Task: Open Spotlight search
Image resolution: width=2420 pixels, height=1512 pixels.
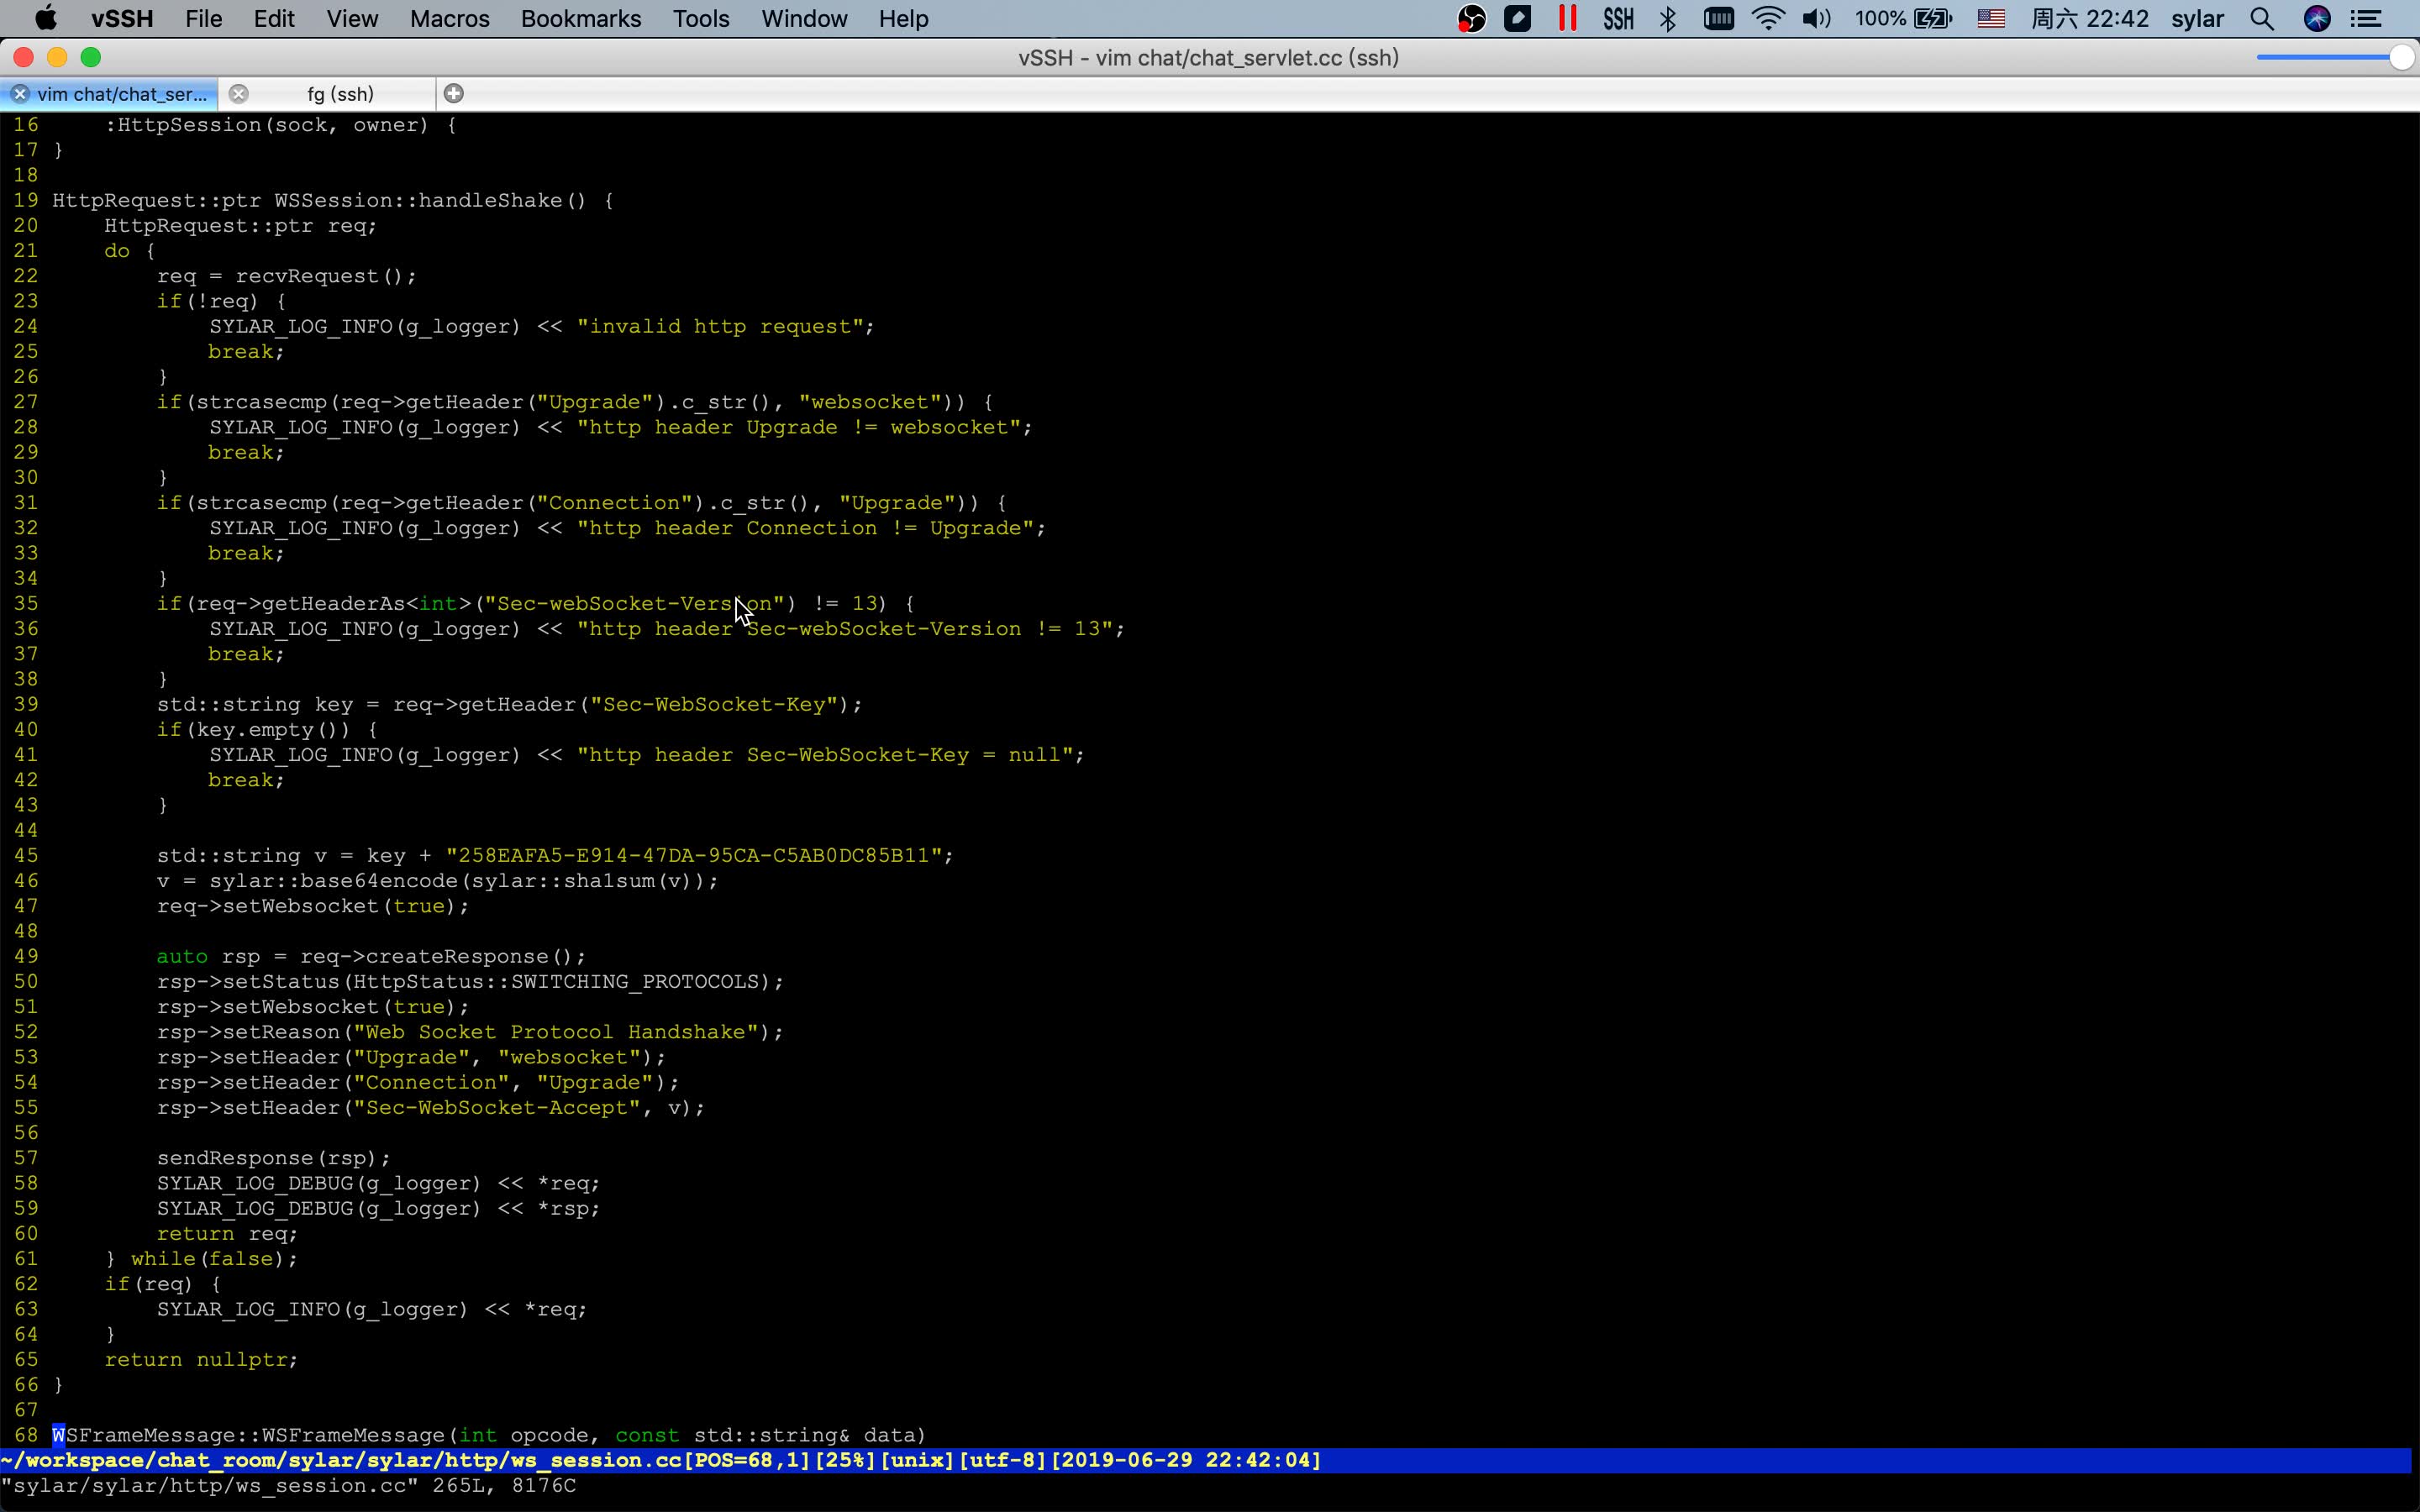Action: pyautogui.click(x=2262, y=18)
